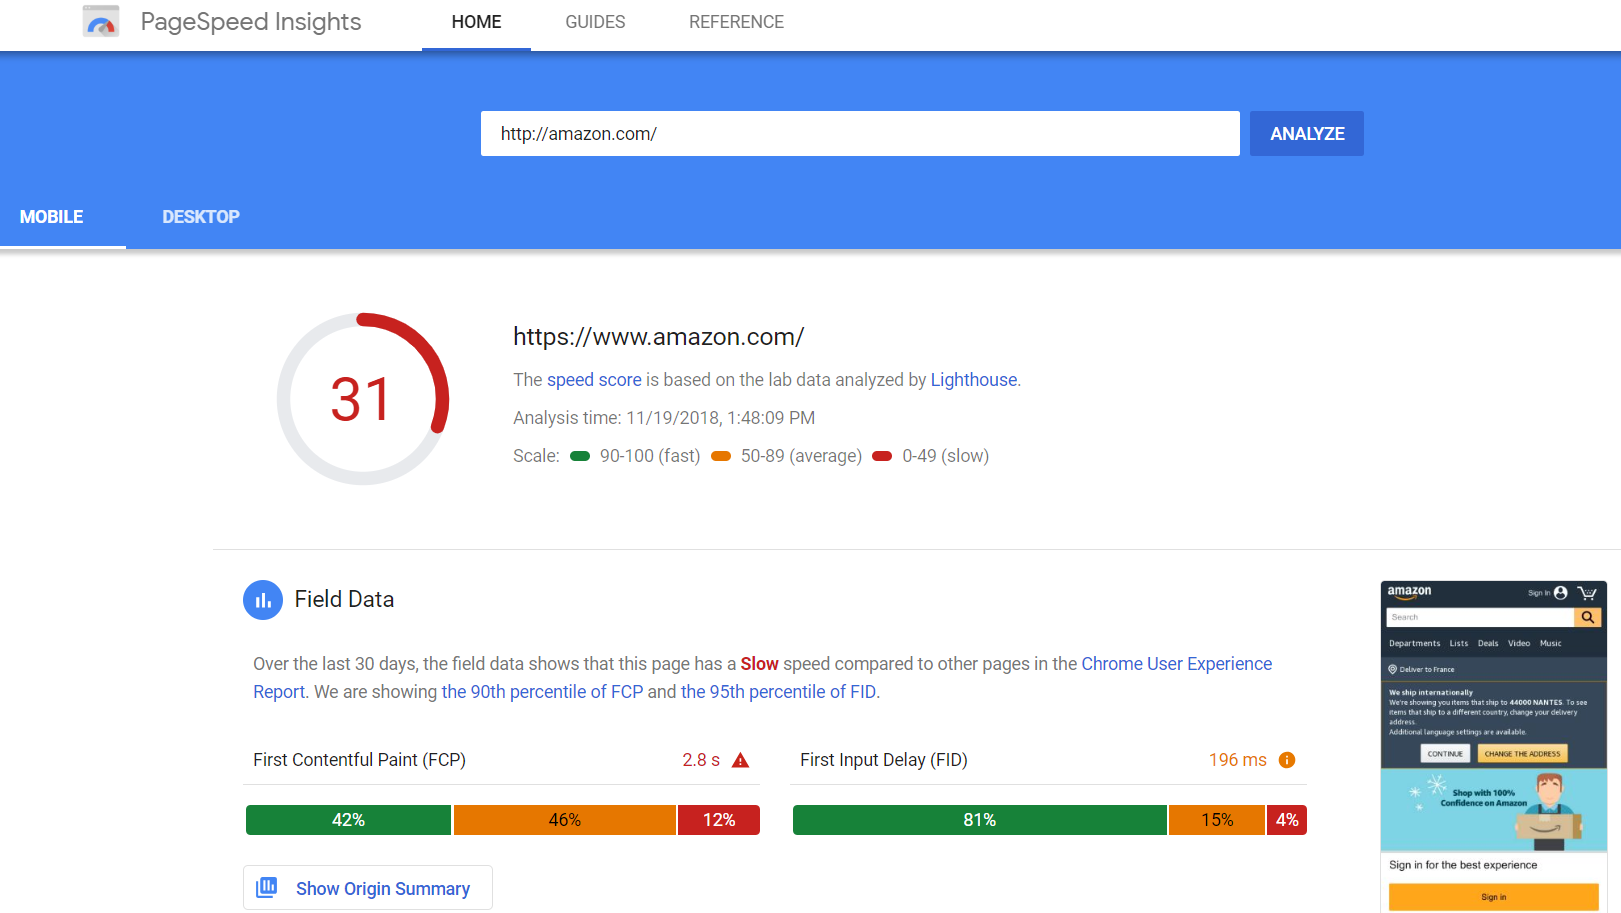Click the ANALYZE button

1306,133
